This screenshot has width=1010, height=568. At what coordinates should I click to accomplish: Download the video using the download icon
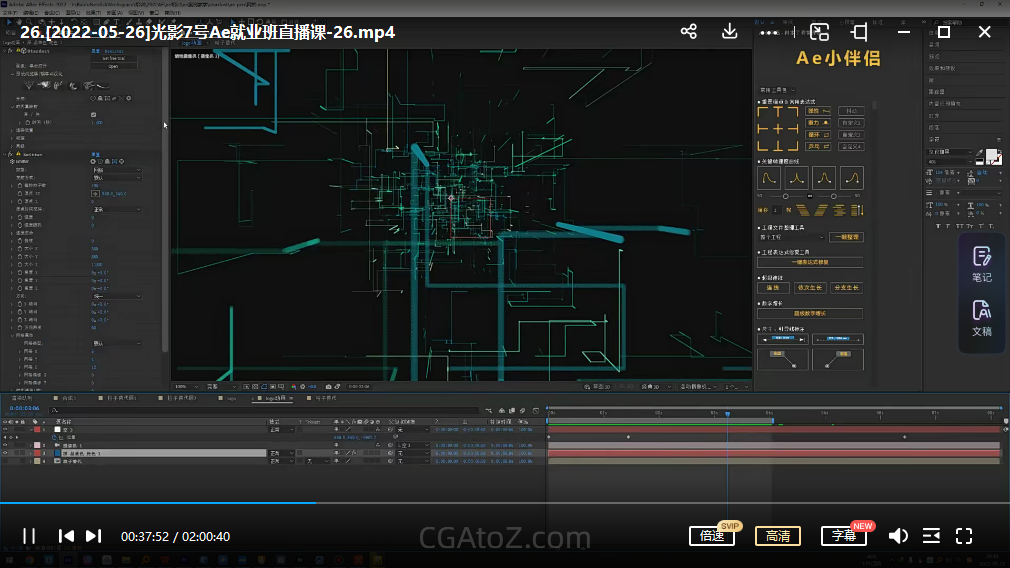(730, 32)
